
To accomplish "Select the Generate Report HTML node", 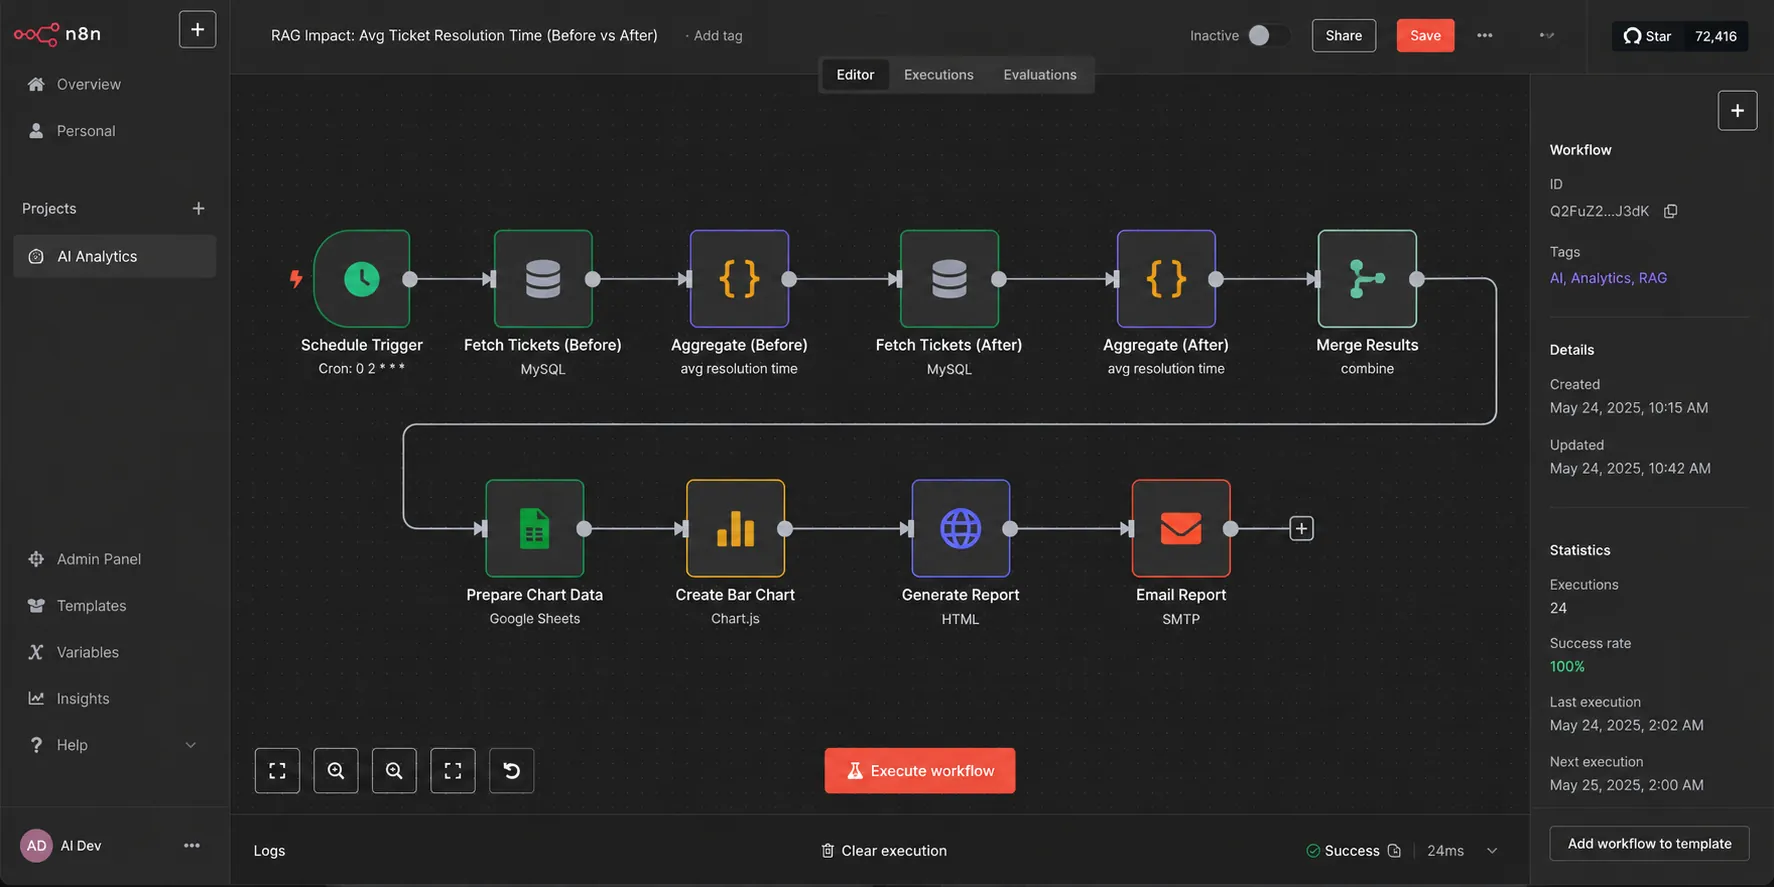I will click(961, 528).
